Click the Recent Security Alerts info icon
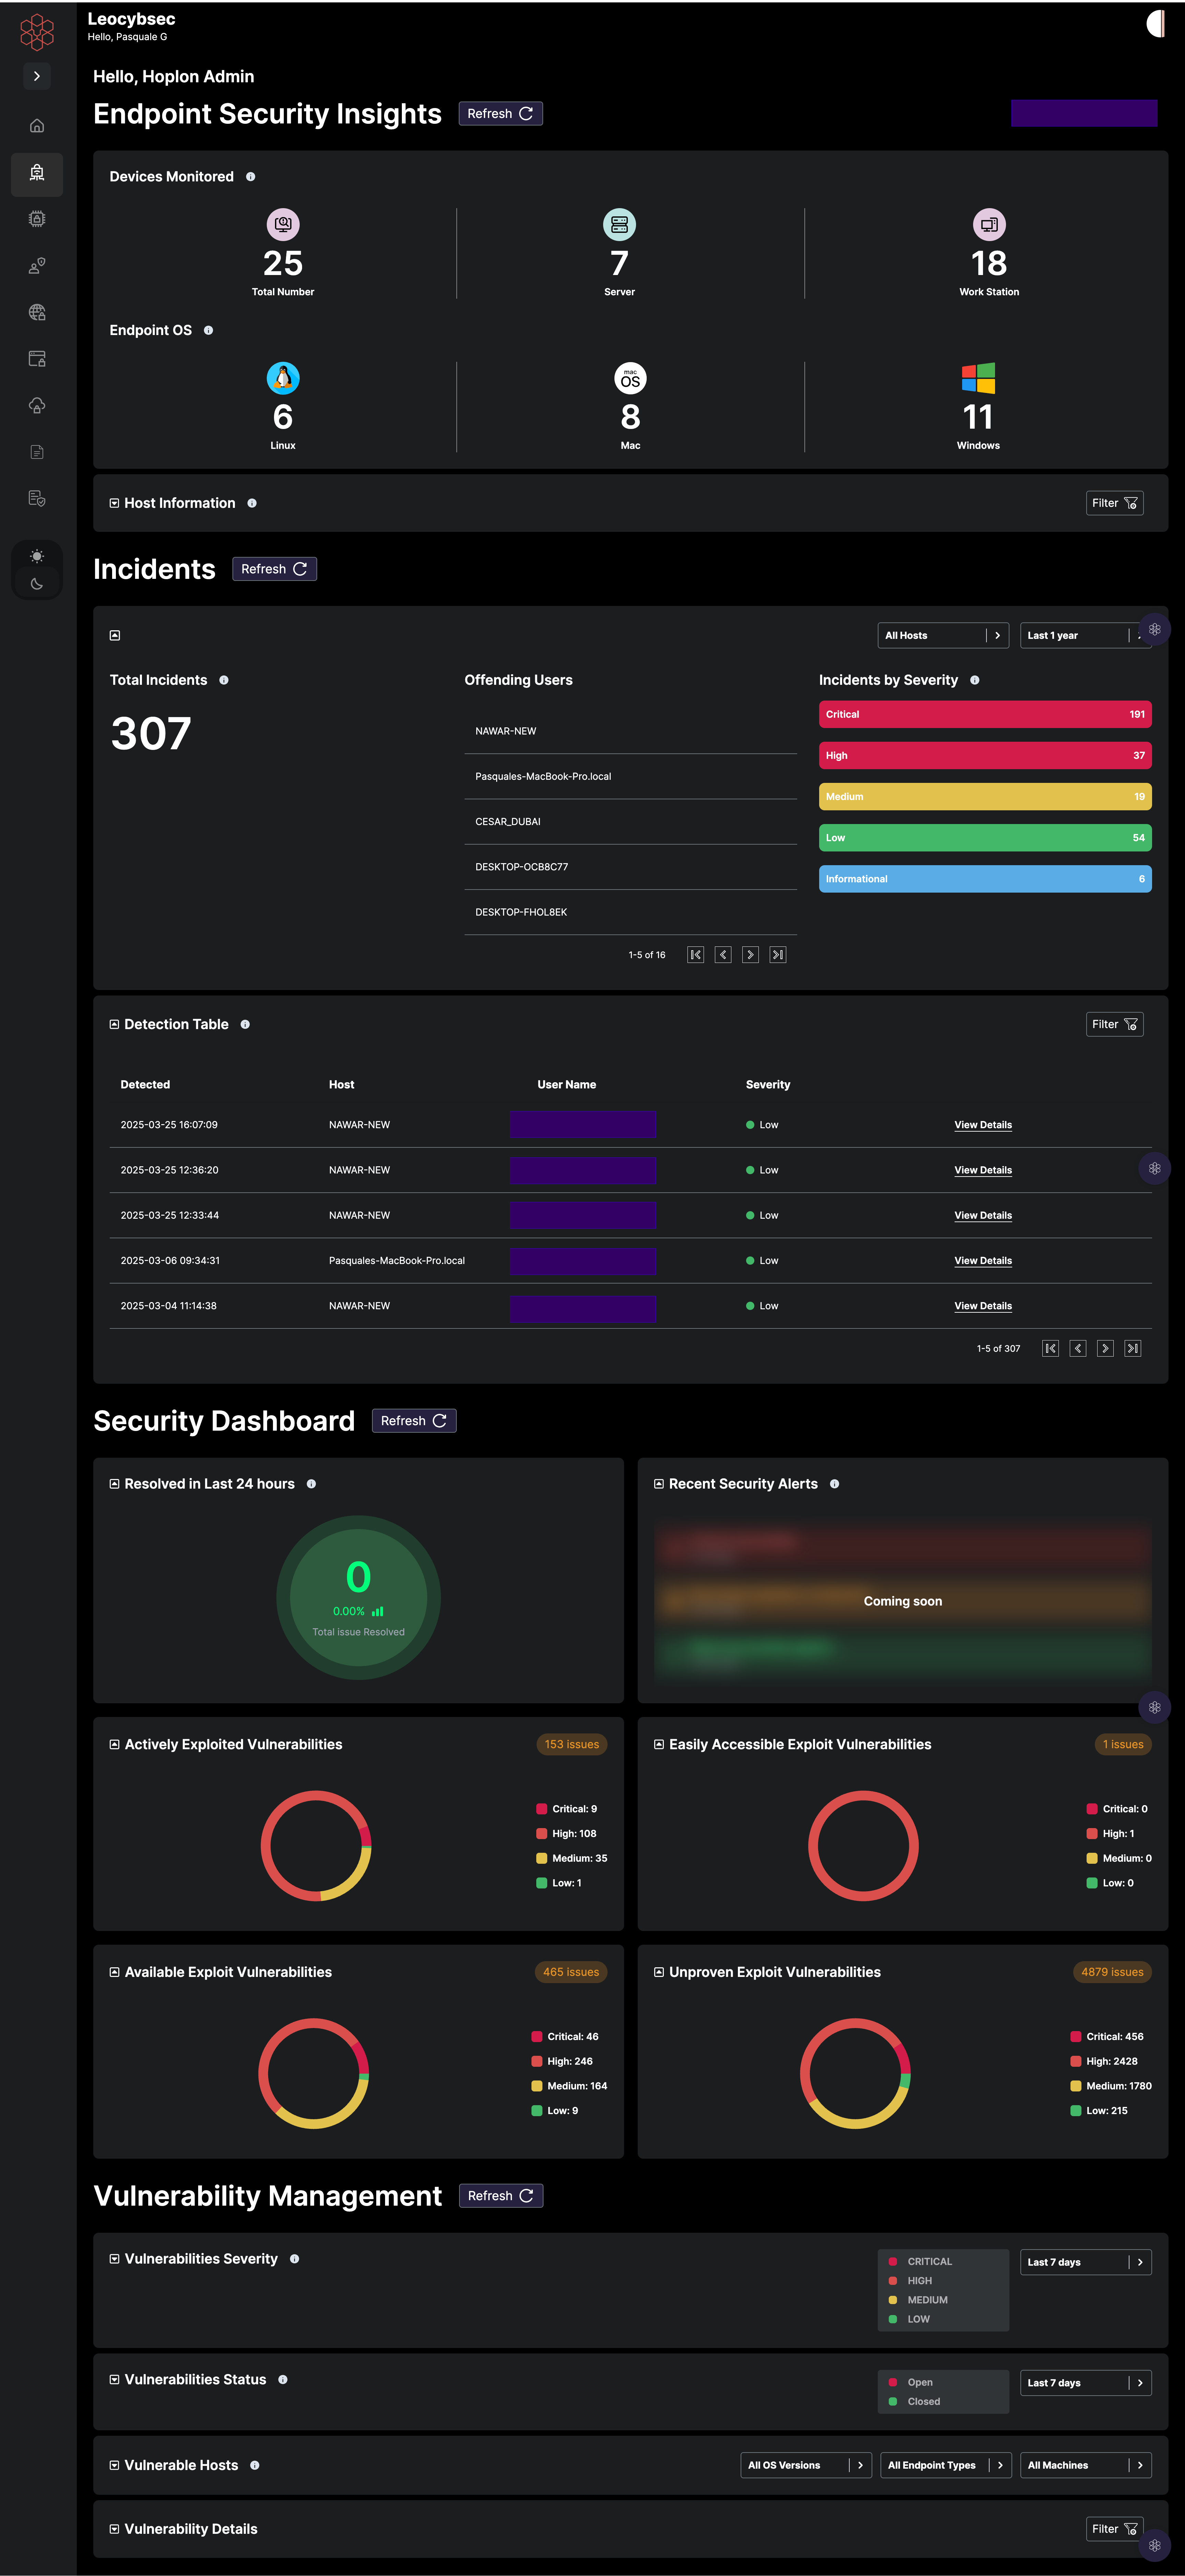This screenshot has width=1185, height=2576. [x=834, y=1485]
